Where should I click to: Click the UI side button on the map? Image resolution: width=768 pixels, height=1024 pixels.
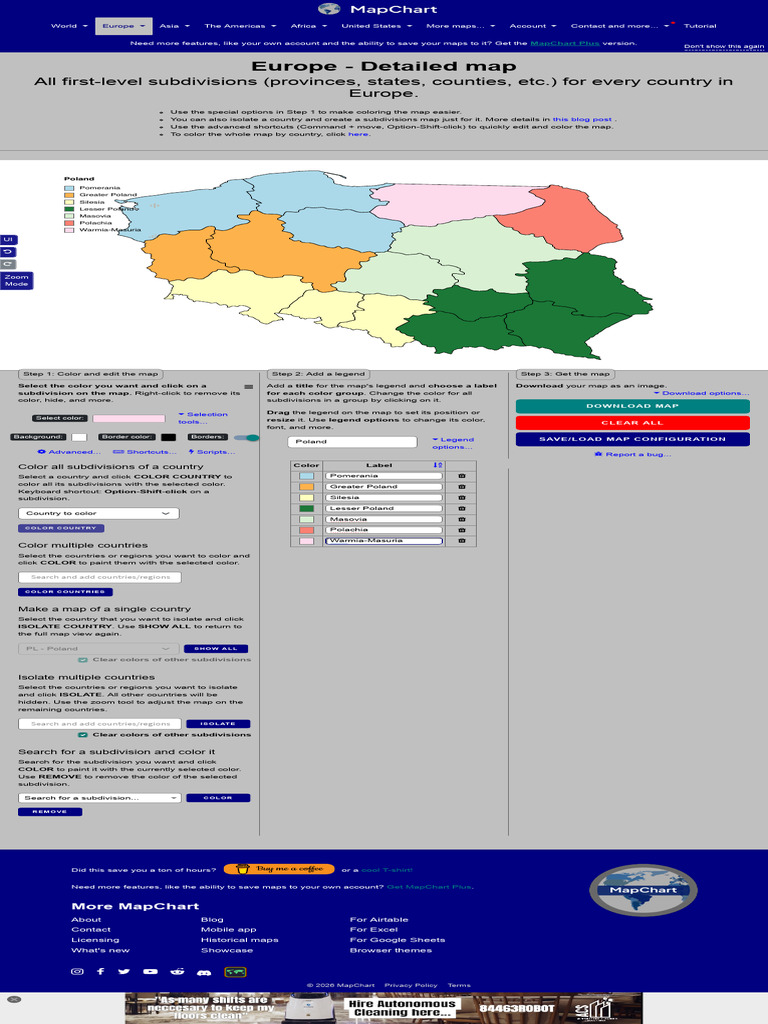click(x=8, y=240)
